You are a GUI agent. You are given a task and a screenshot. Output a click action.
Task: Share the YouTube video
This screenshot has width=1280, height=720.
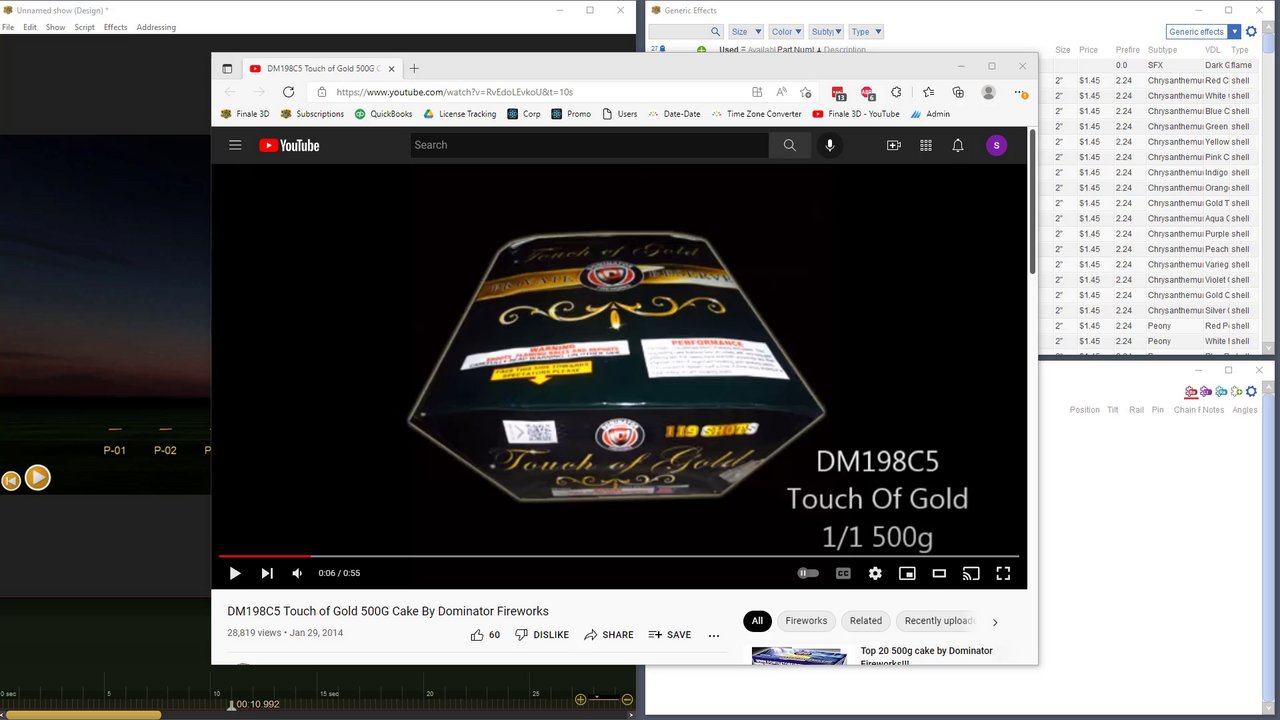(x=608, y=635)
